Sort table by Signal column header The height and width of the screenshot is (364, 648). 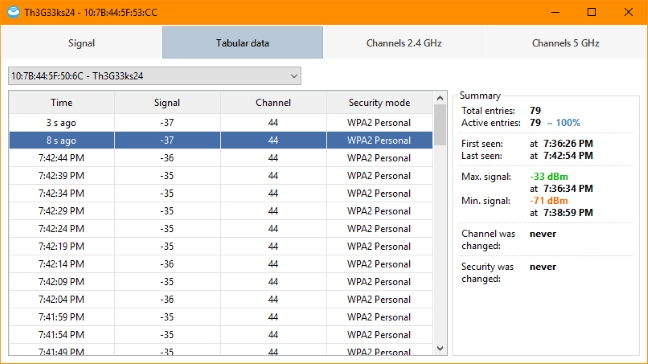tap(167, 102)
